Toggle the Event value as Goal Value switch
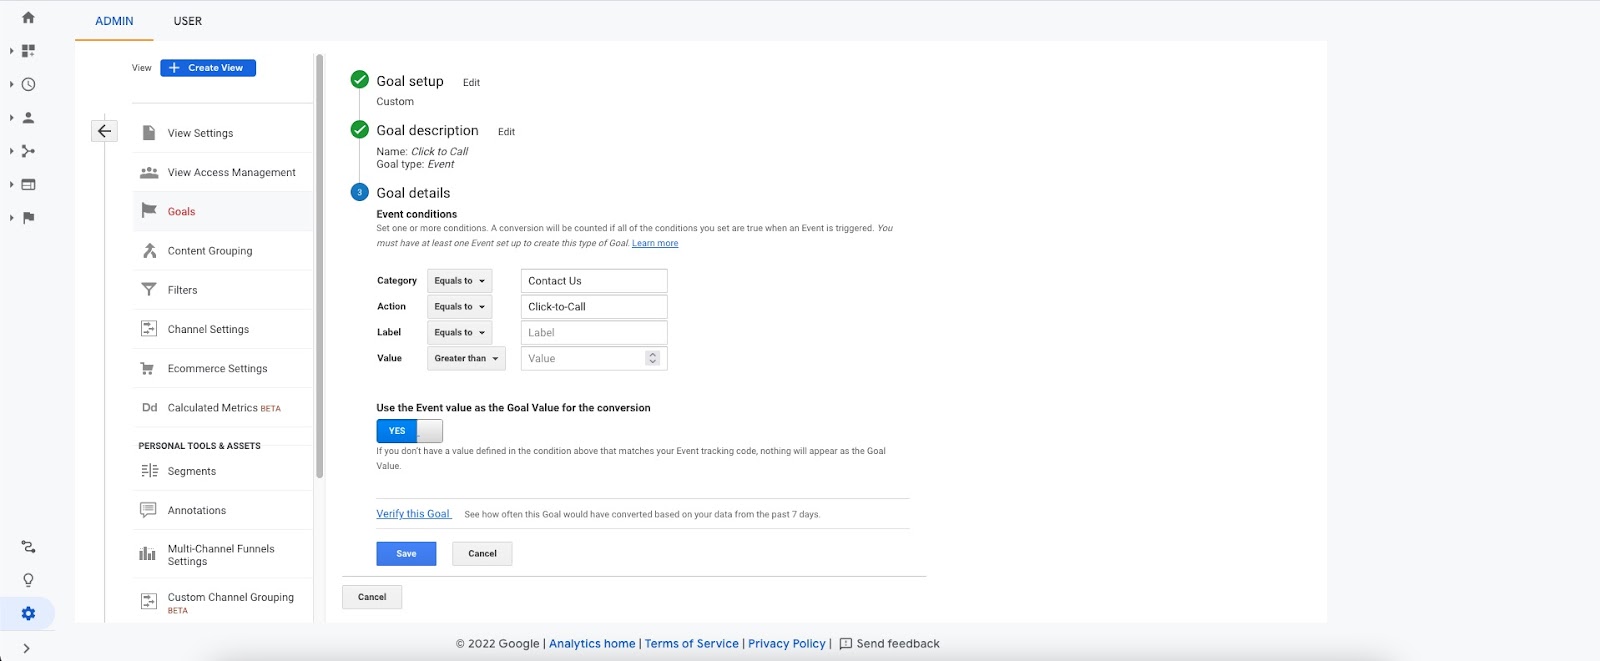Viewport: 1600px width, 661px height. coord(409,431)
